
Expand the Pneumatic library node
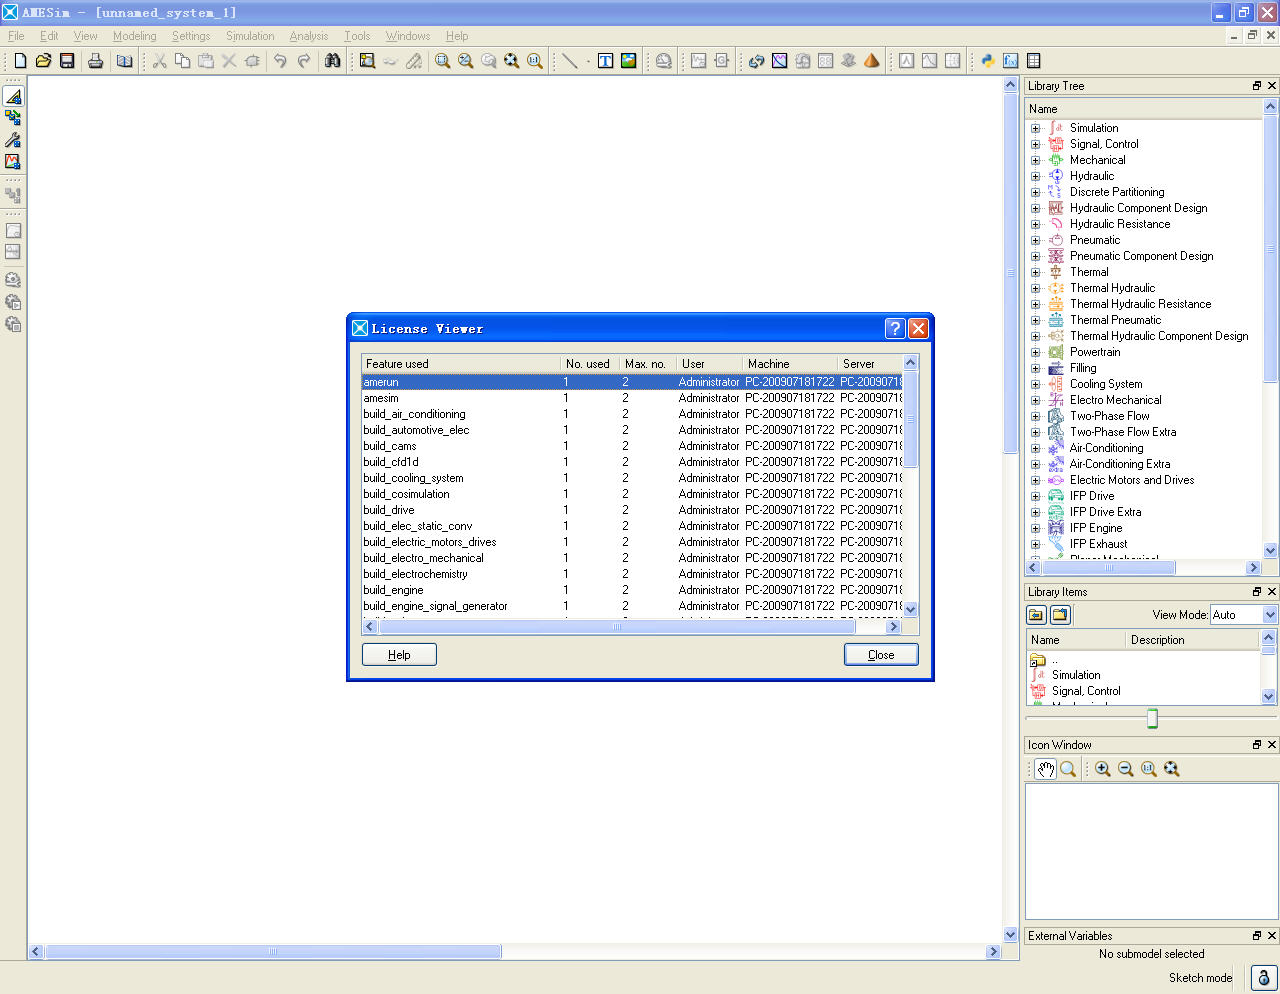[x=1036, y=240]
